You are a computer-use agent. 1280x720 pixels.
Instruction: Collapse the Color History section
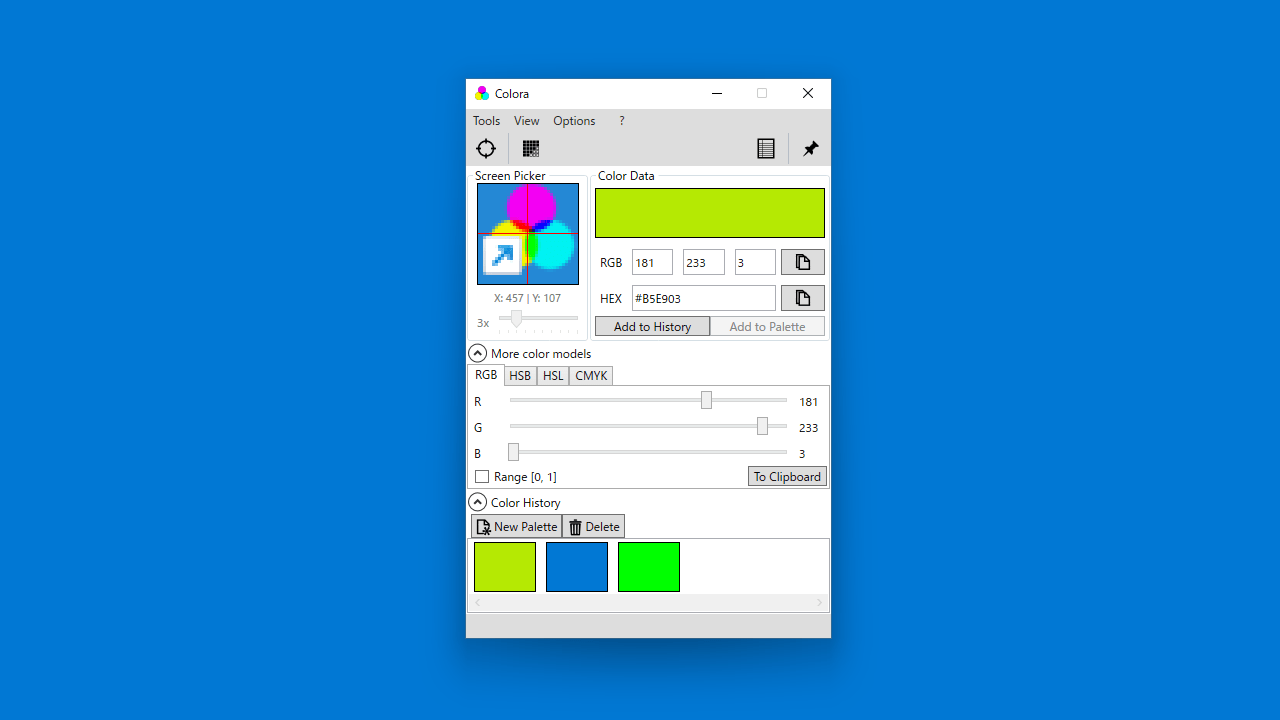click(478, 503)
